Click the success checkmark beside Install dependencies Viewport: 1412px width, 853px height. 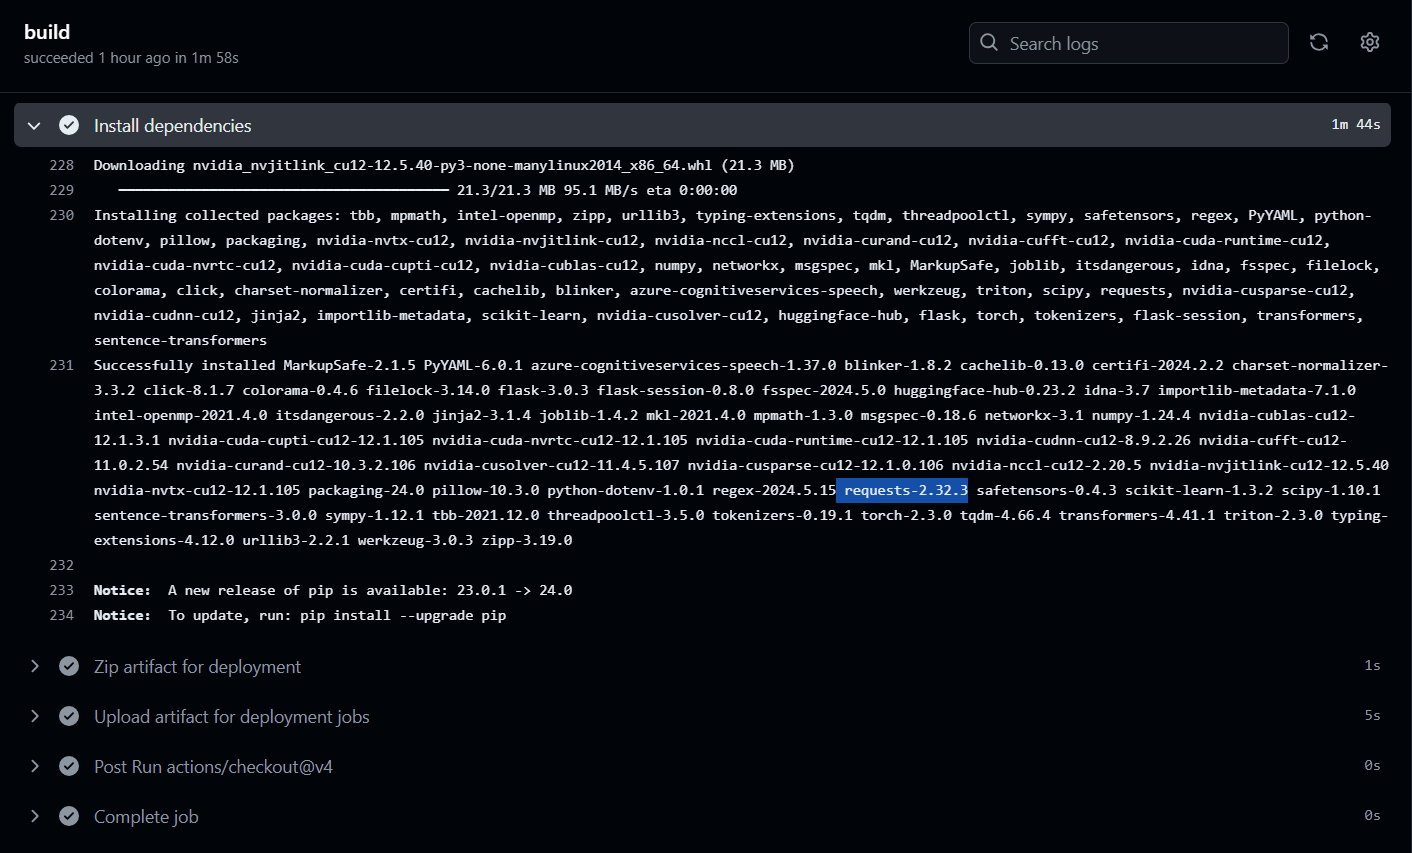pyautogui.click(x=68, y=125)
